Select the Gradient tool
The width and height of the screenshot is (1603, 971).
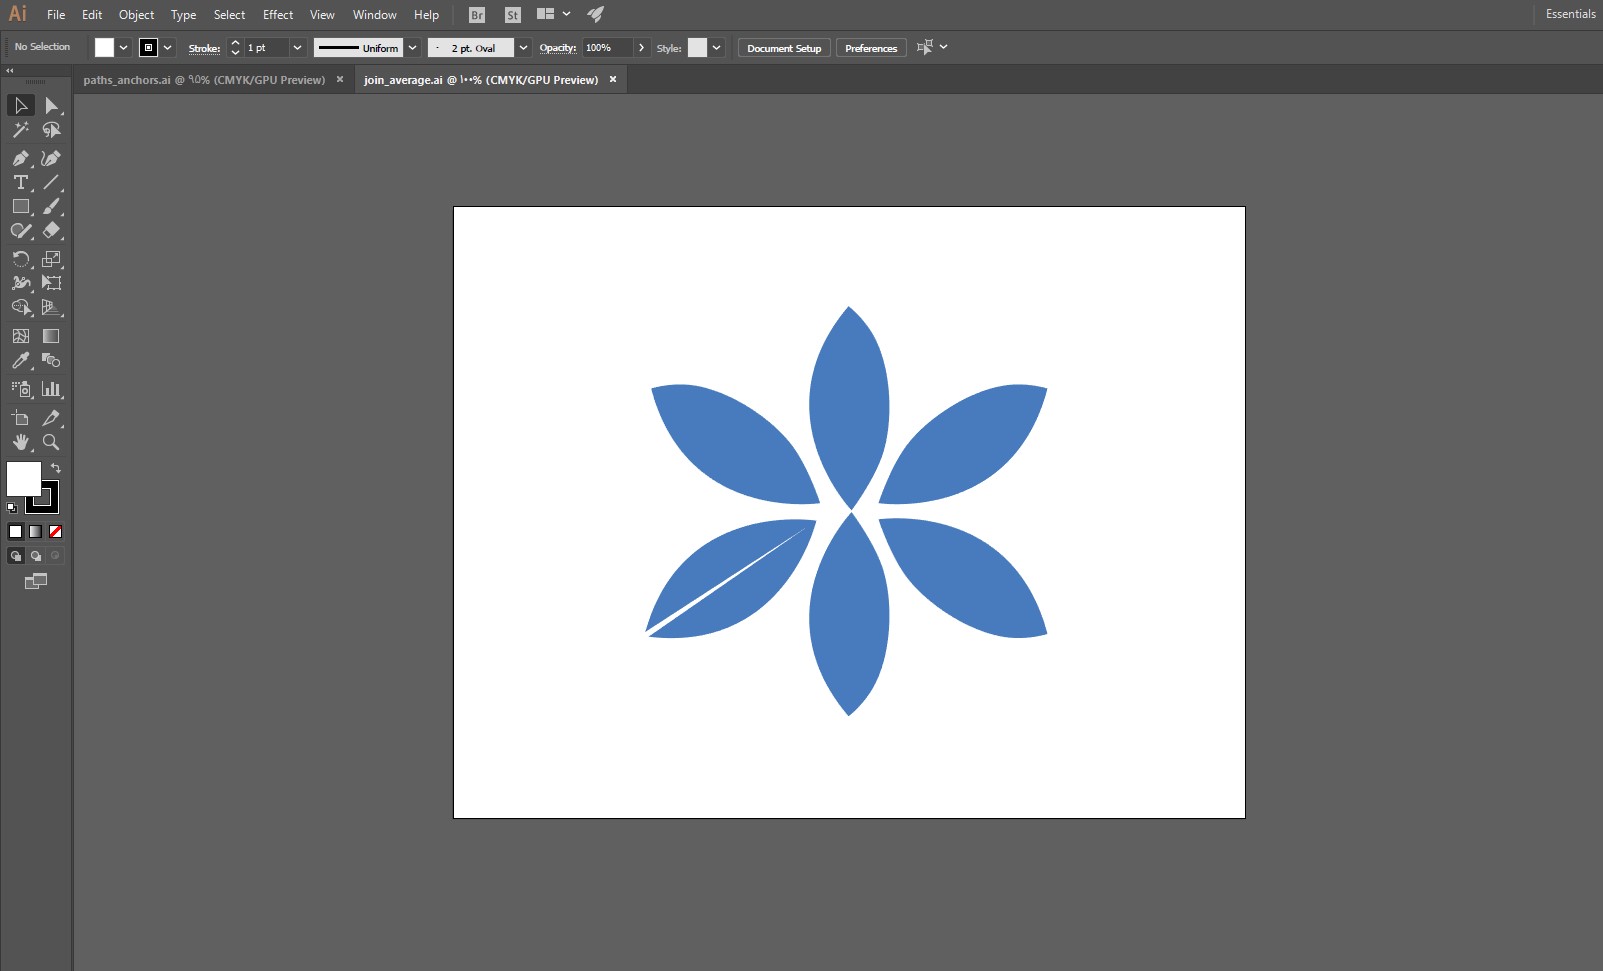[51, 336]
